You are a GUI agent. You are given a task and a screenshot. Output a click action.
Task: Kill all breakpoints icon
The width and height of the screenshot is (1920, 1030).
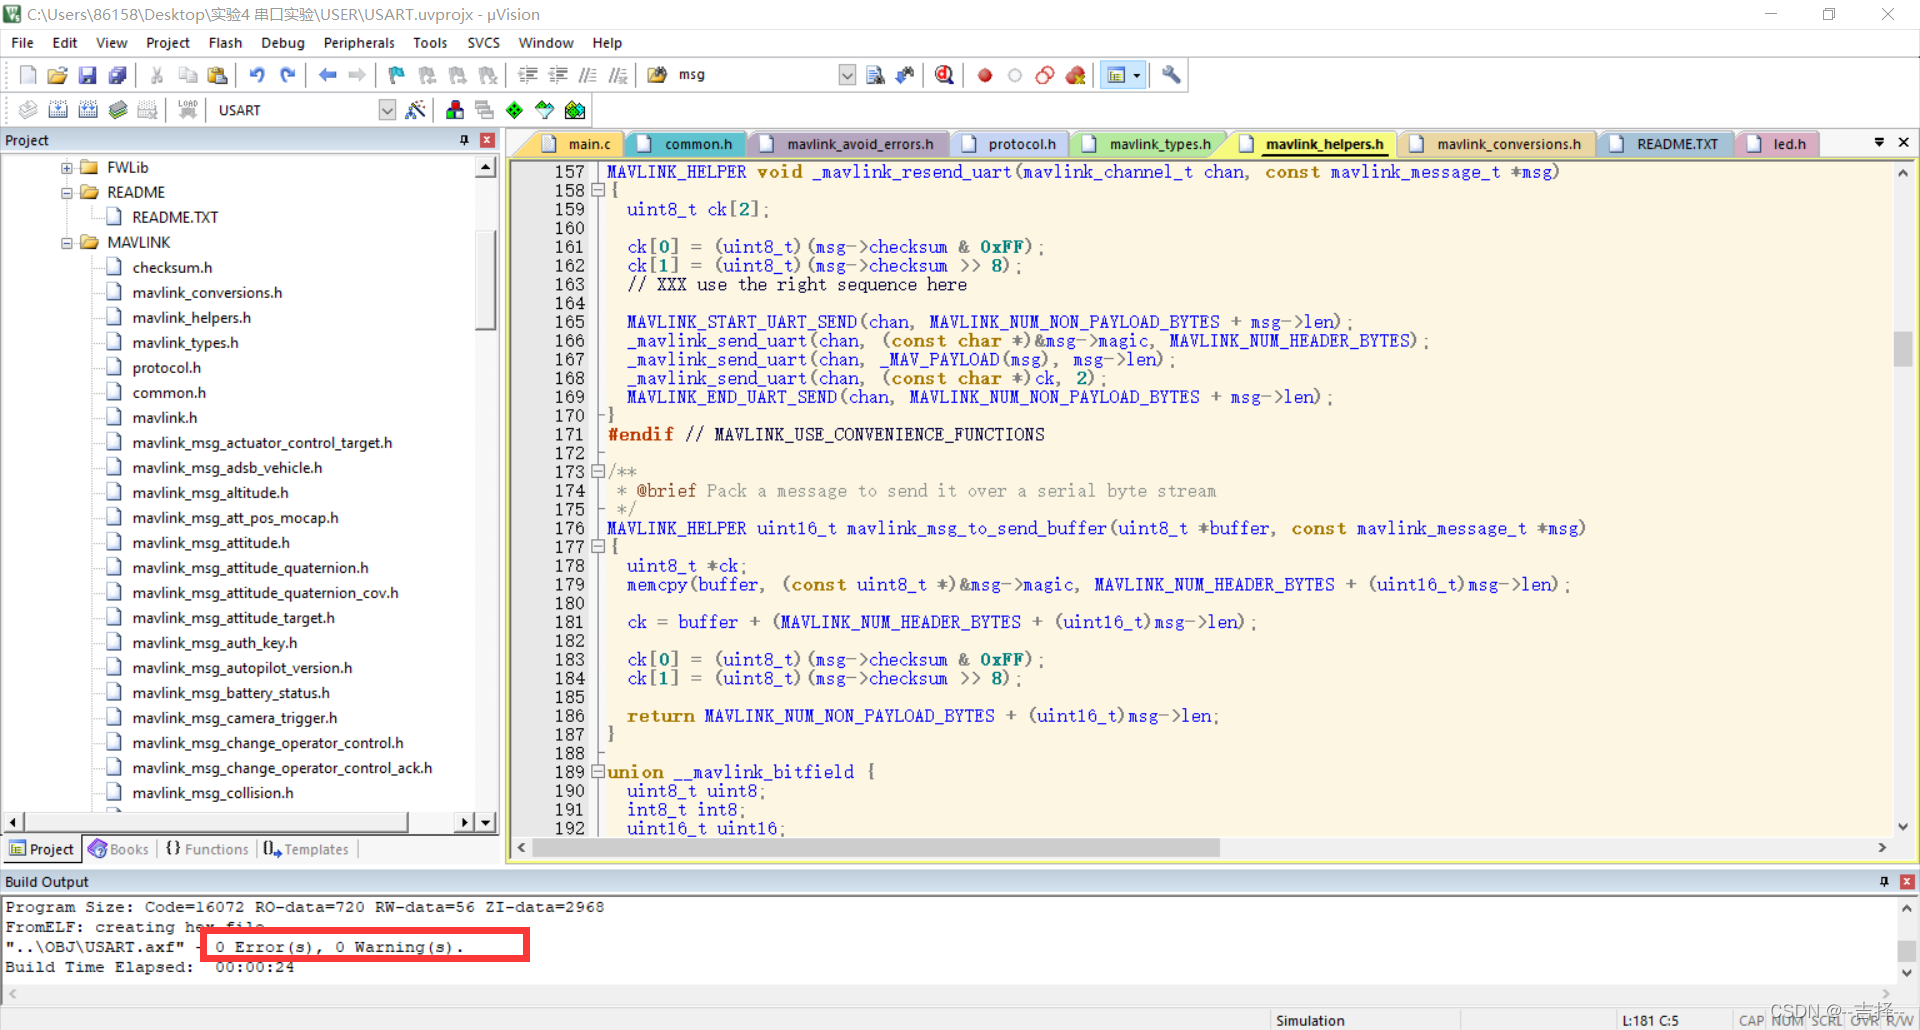click(x=1076, y=75)
